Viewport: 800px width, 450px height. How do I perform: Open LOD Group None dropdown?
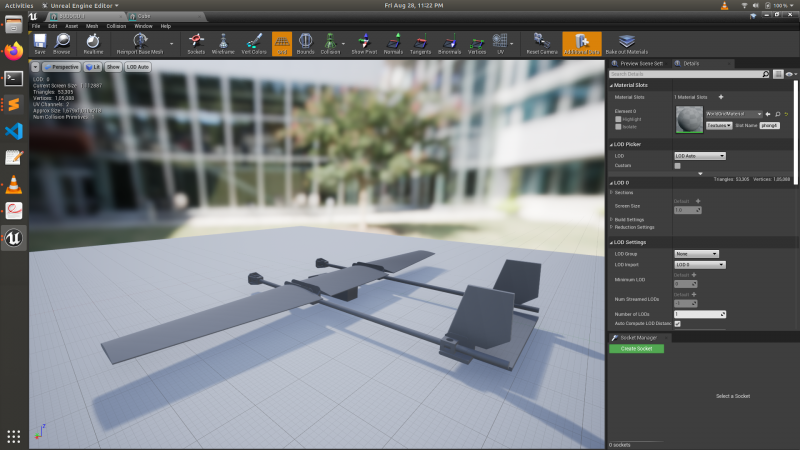[x=696, y=254]
